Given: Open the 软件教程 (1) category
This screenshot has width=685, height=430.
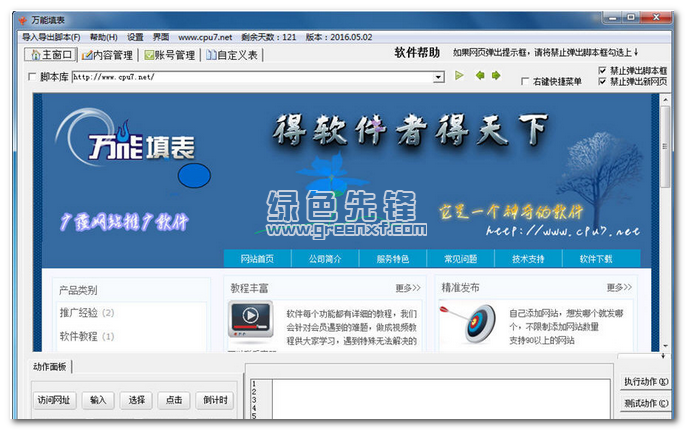Looking at the screenshot, I should click(86, 336).
